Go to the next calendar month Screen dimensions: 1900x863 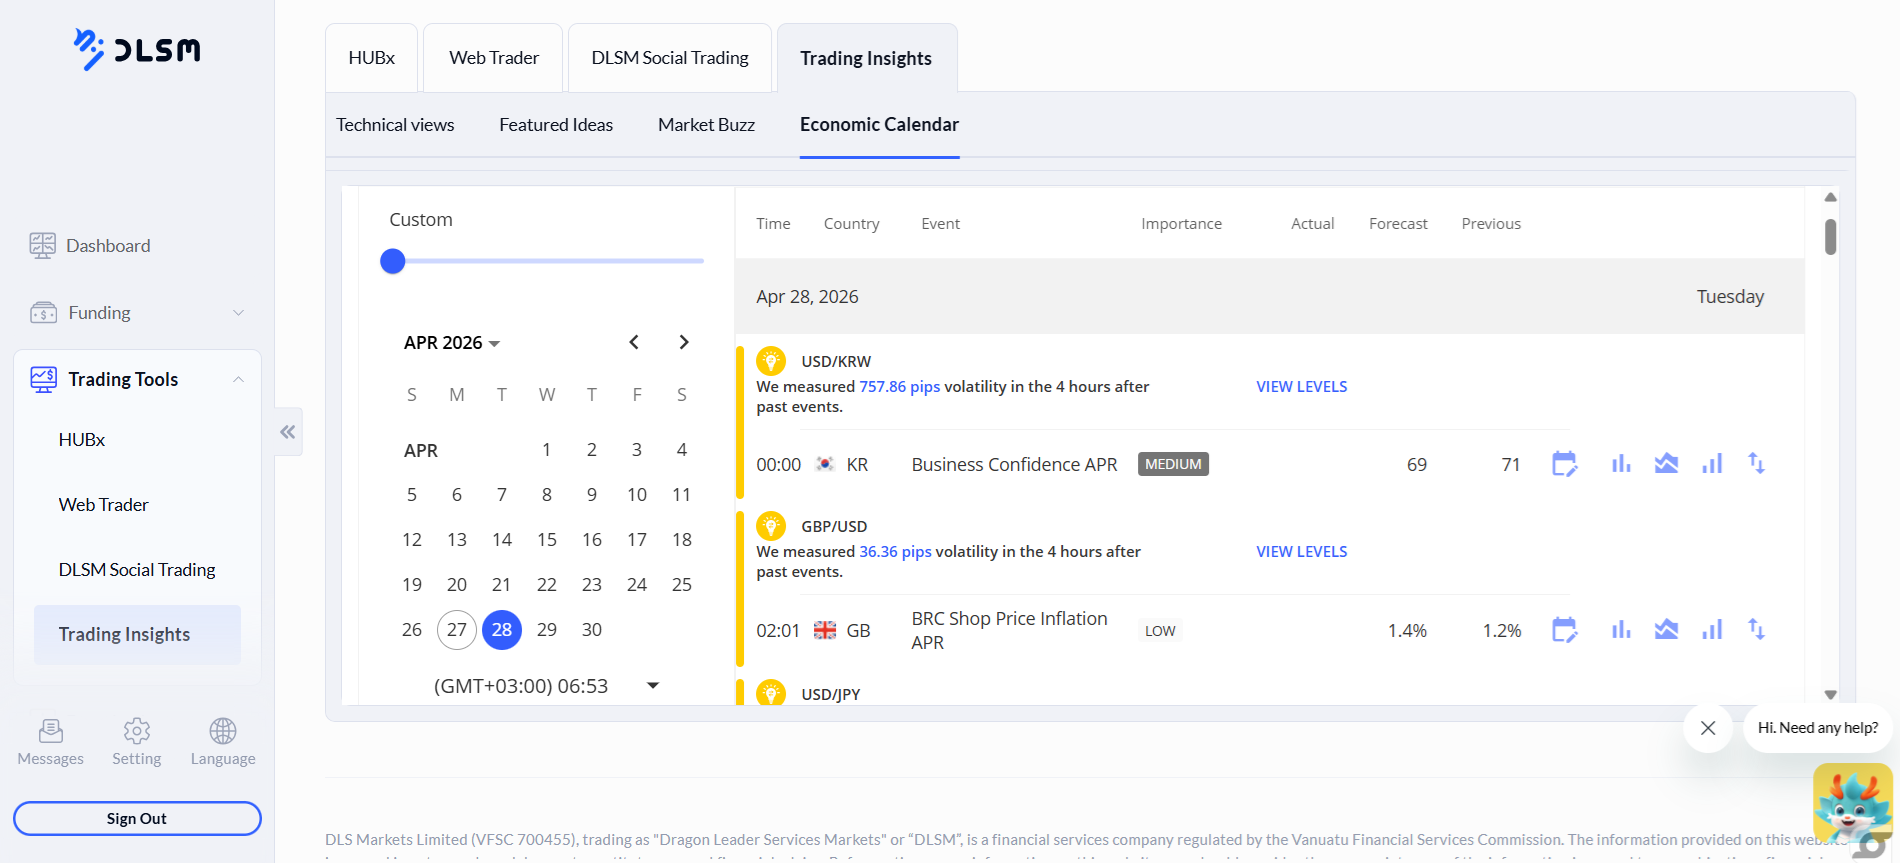[x=684, y=342]
